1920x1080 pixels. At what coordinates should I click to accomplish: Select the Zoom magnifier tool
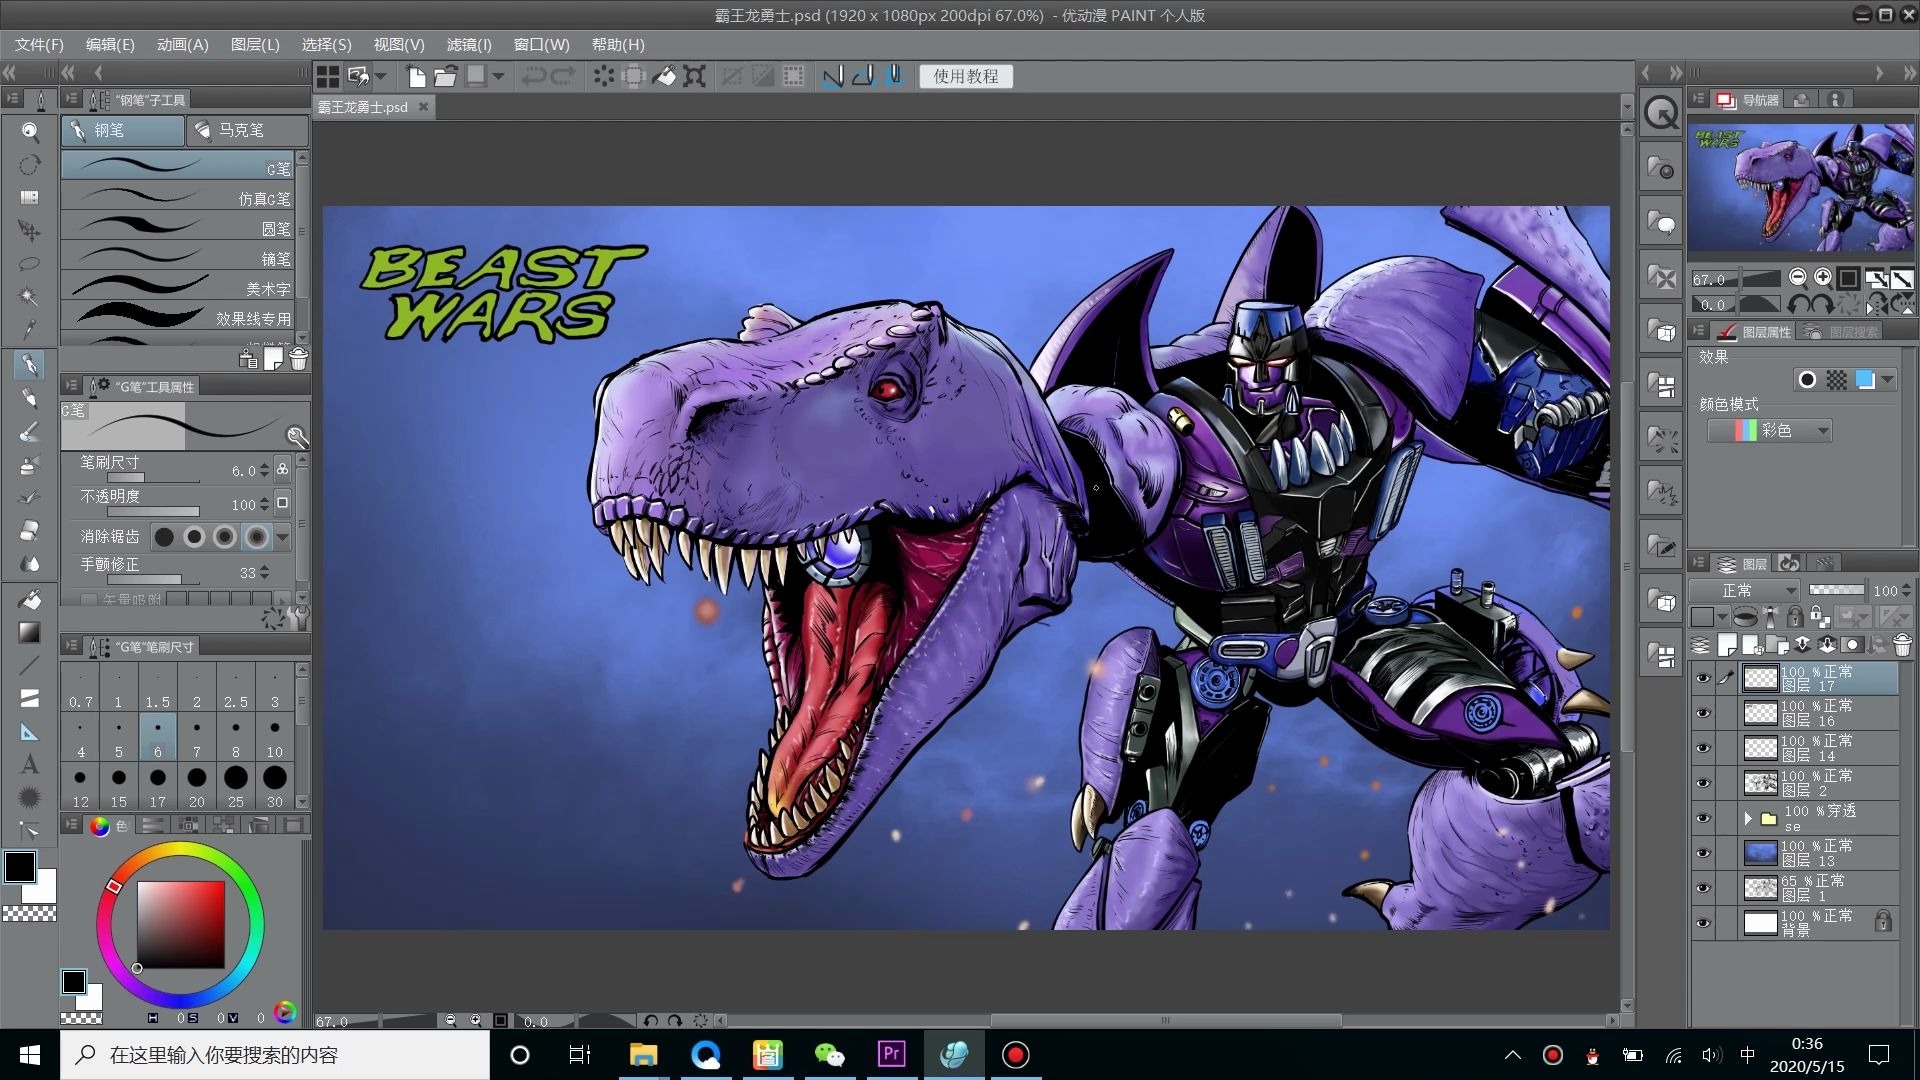[x=30, y=132]
